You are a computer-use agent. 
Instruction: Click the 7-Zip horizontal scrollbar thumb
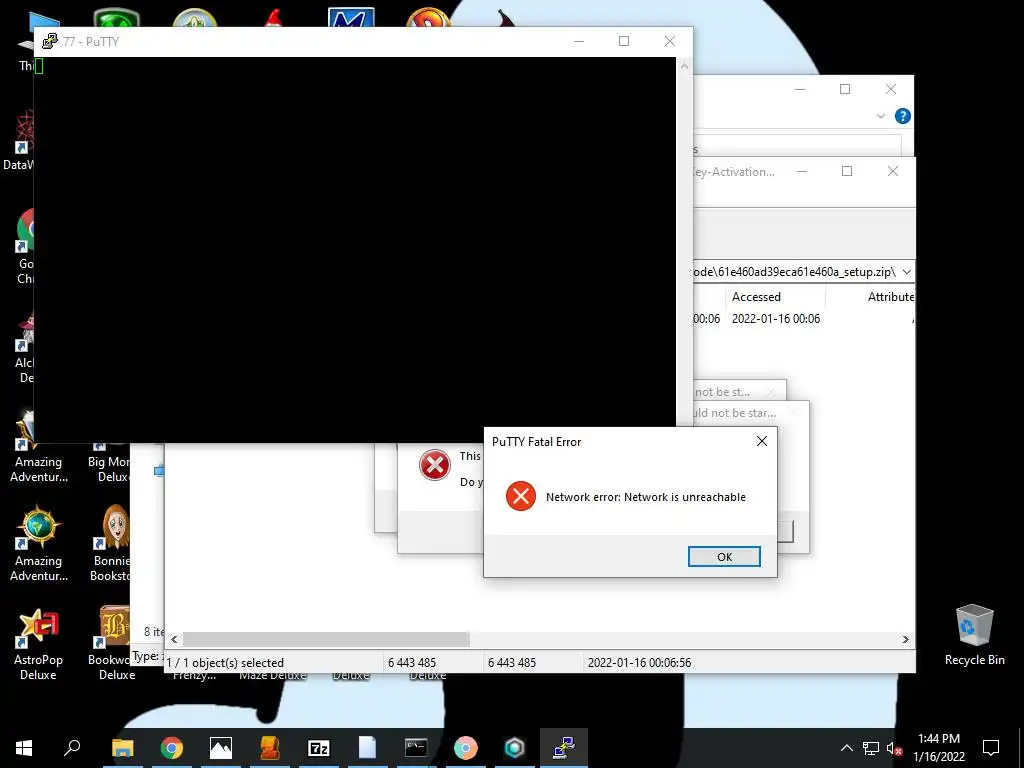[326, 639]
